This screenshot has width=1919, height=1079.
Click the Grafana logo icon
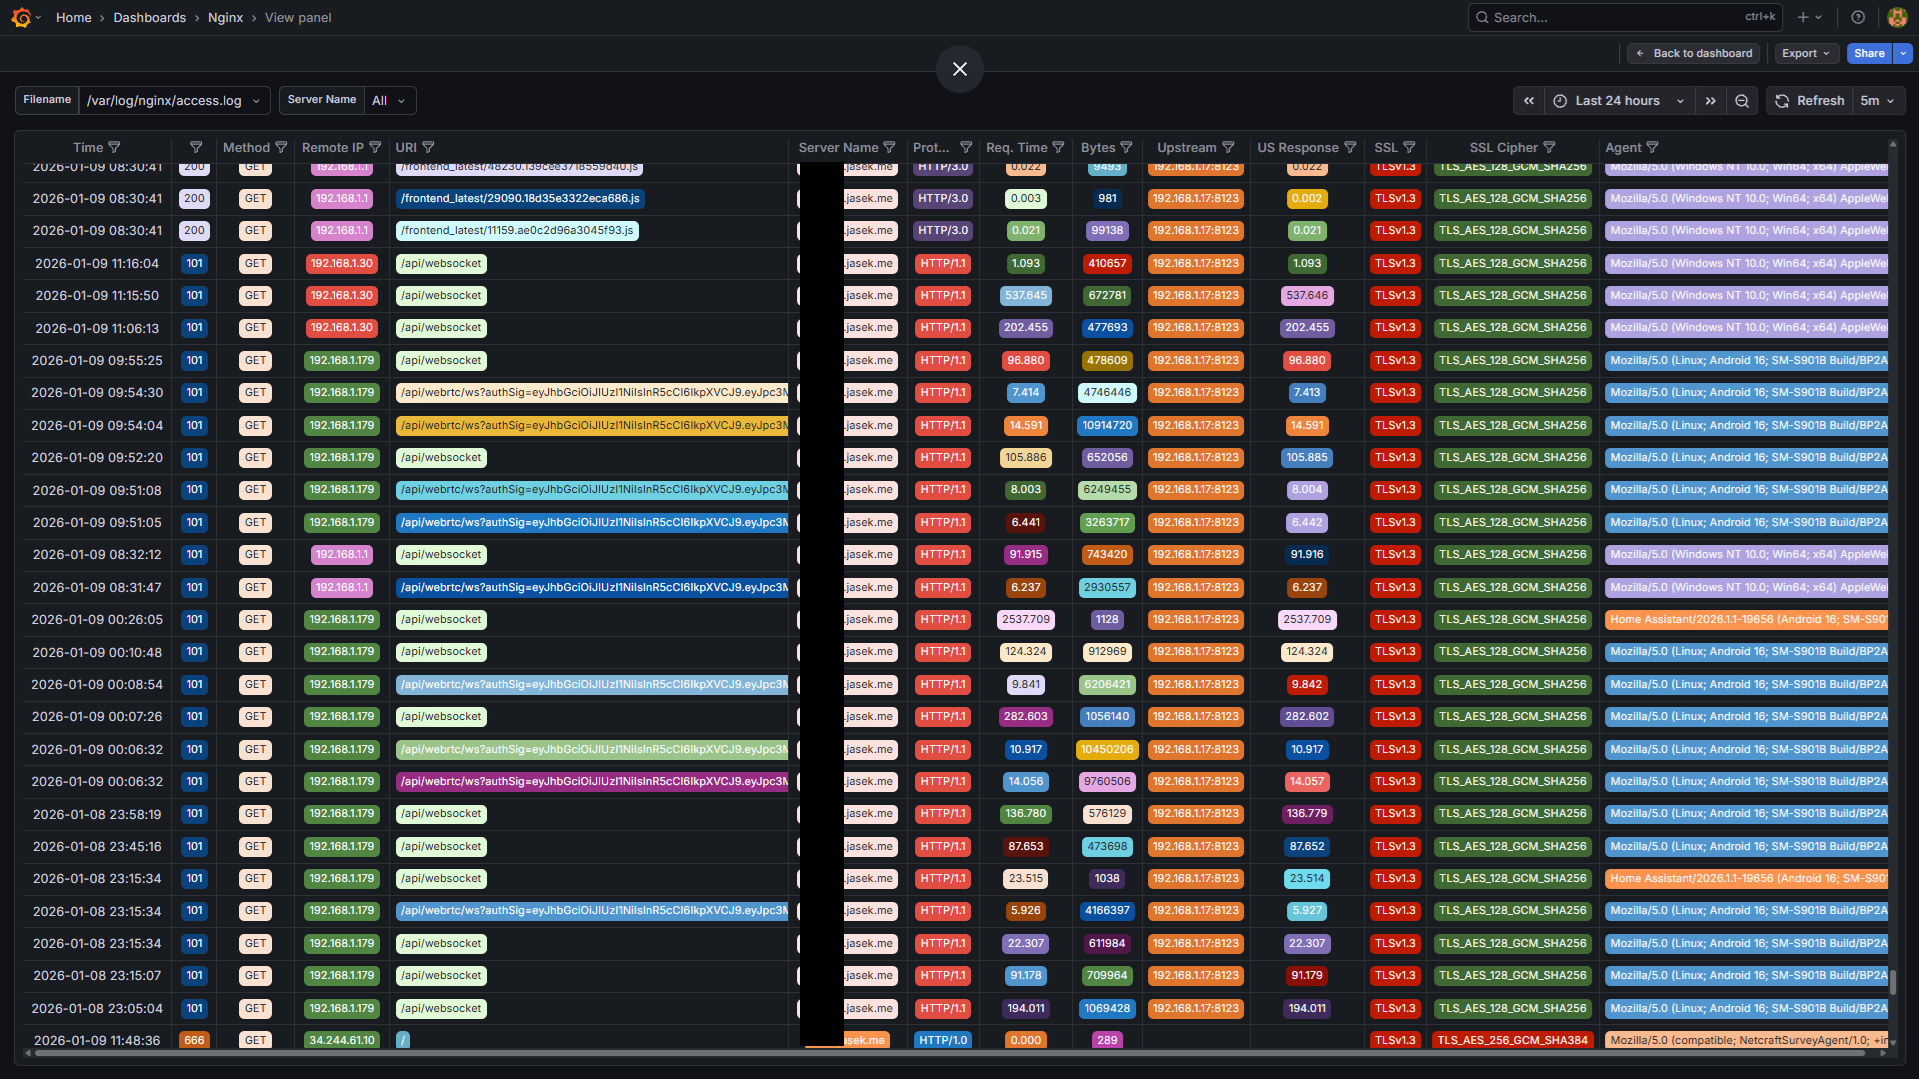[x=21, y=17]
